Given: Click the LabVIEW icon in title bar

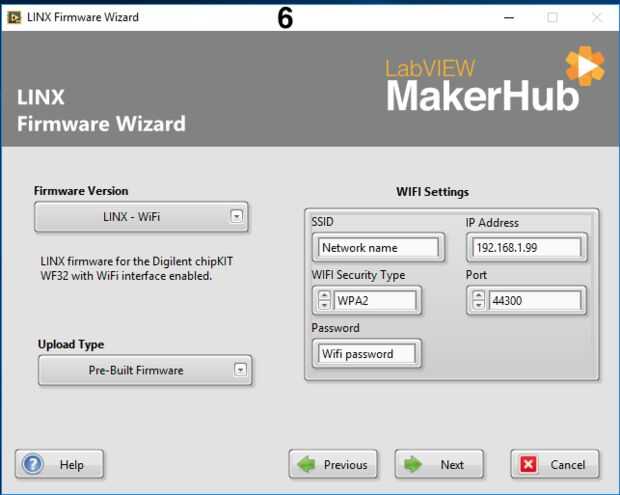Looking at the screenshot, I should [x=14, y=17].
